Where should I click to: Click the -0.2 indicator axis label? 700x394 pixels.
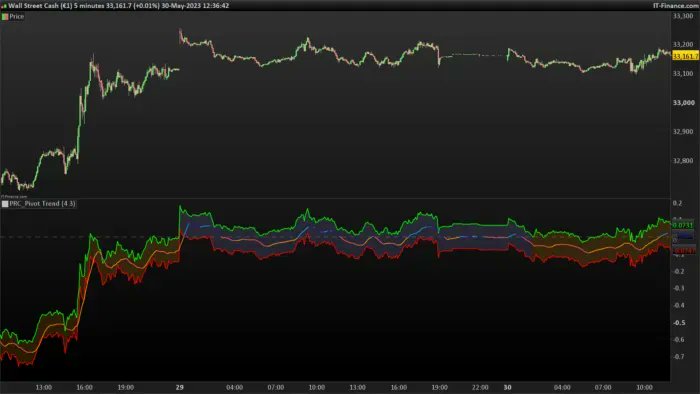(679, 271)
